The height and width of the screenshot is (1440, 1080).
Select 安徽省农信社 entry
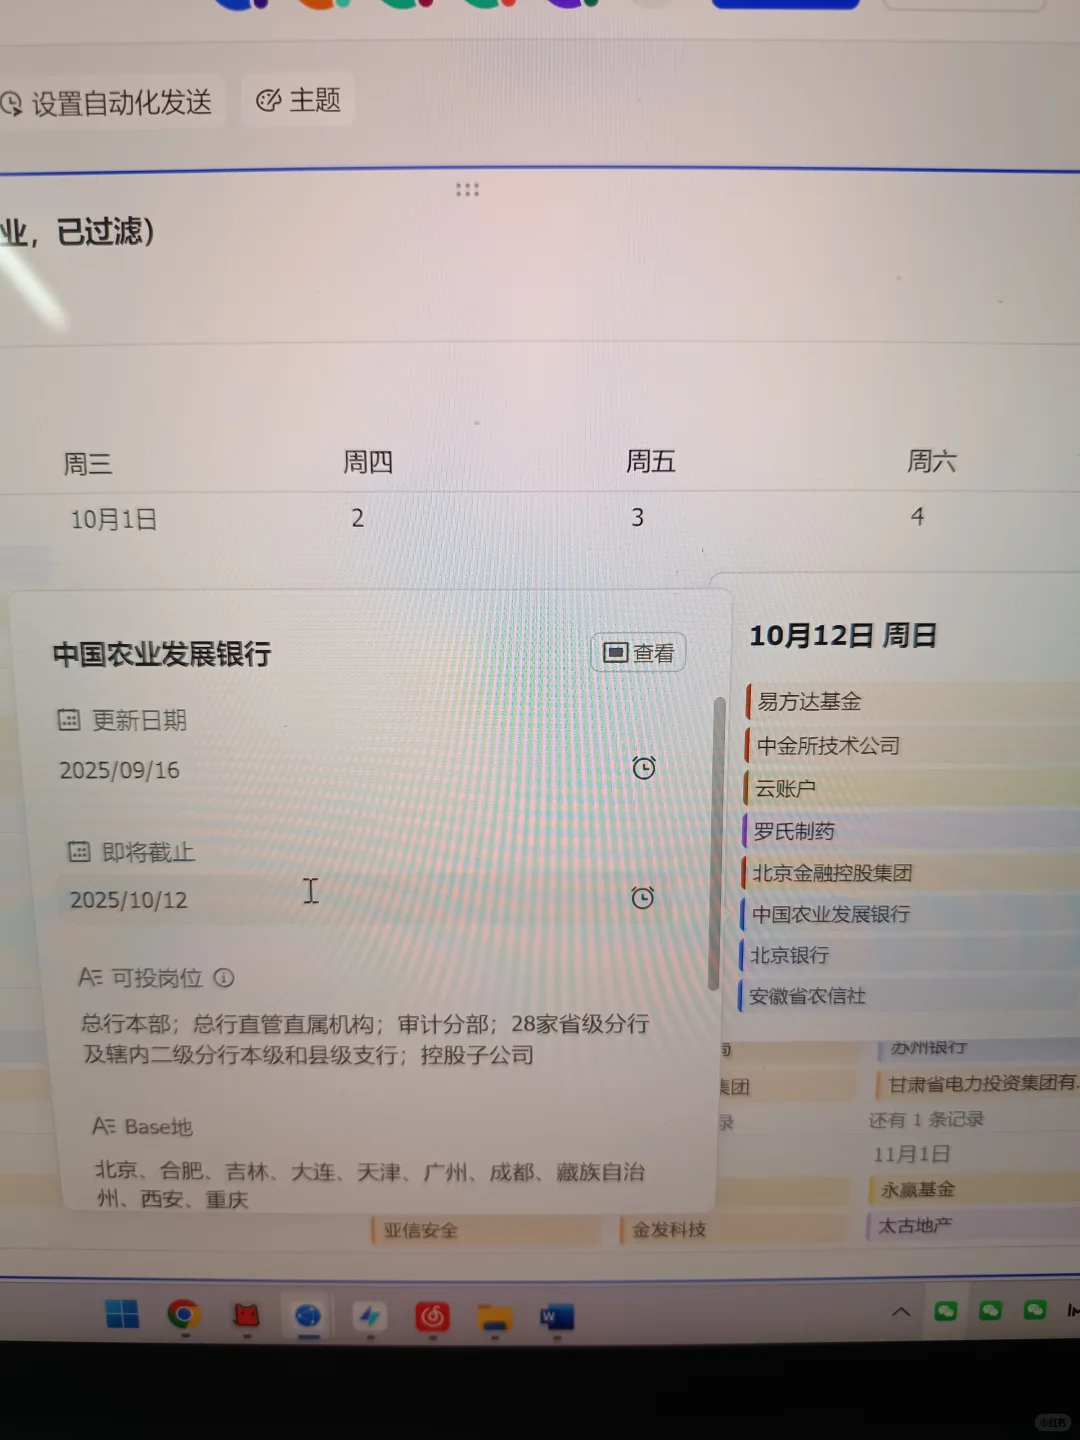point(909,996)
